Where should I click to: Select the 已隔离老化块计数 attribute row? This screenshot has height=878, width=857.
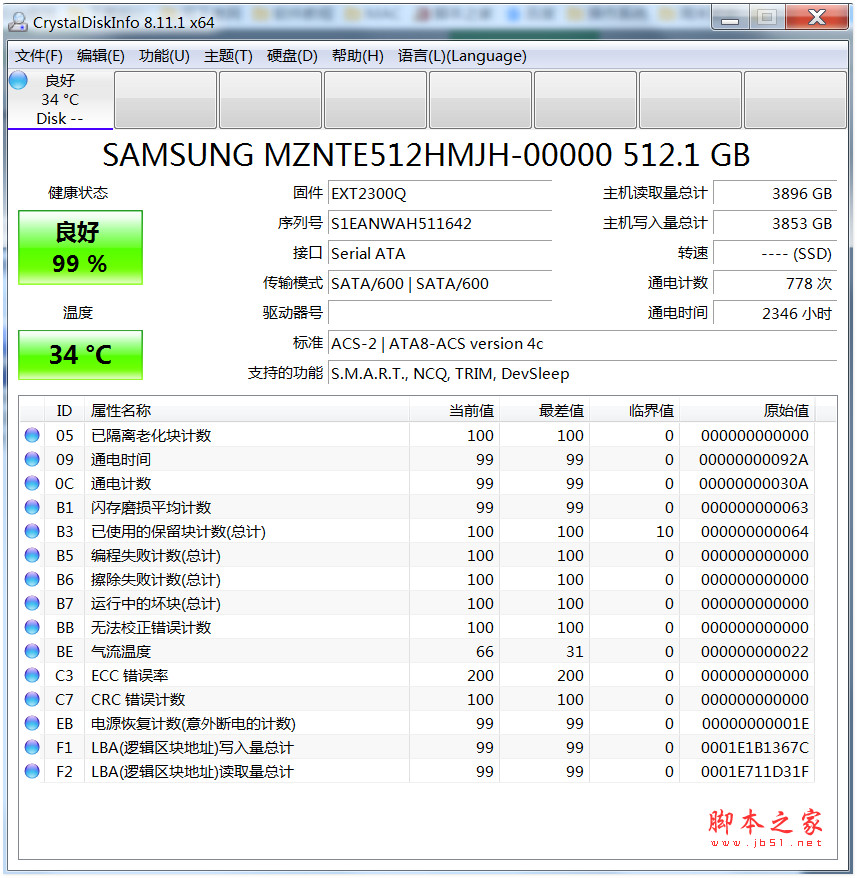(418, 435)
